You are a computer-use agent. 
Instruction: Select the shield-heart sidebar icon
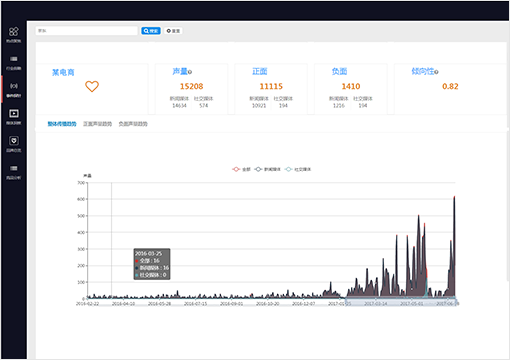pyautogui.click(x=14, y=141)
